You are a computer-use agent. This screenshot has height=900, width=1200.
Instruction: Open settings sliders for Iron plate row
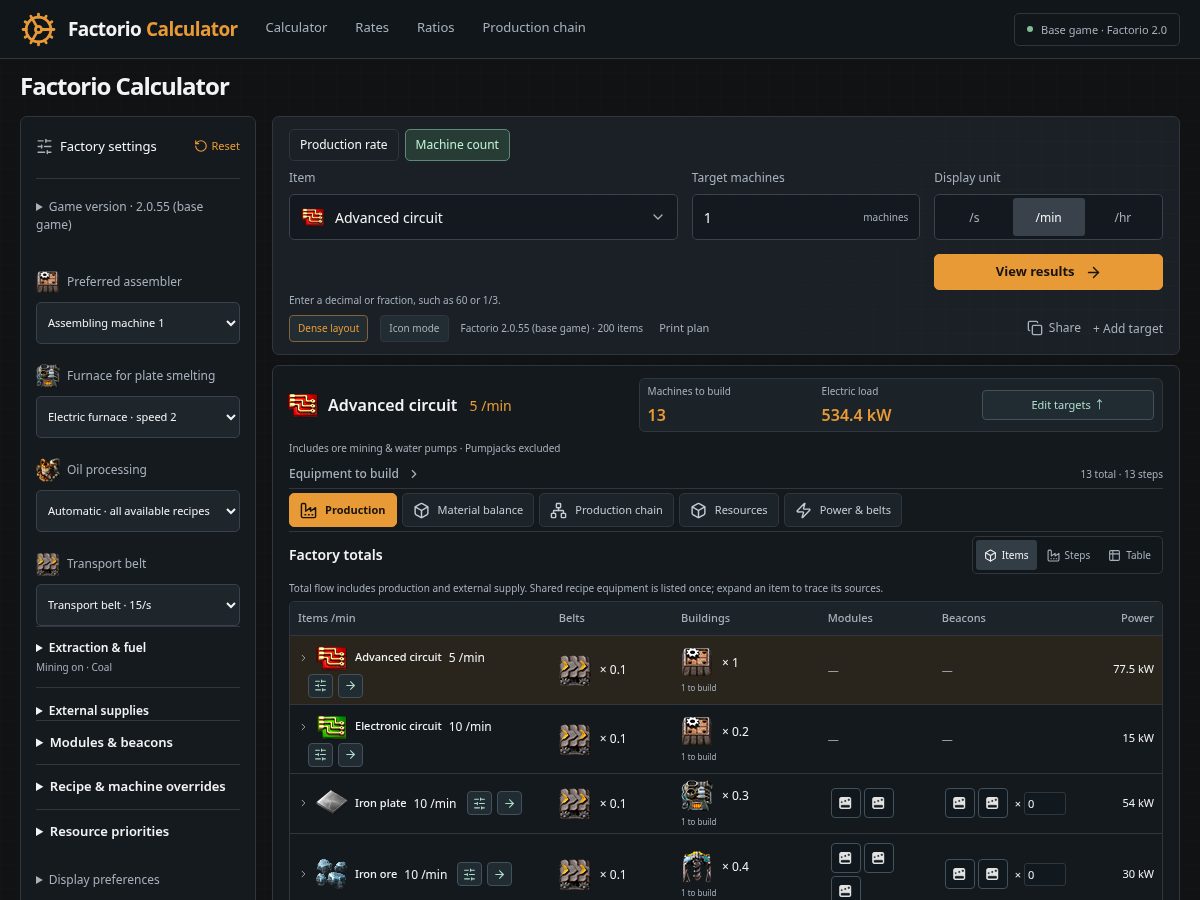pos(479,802)
